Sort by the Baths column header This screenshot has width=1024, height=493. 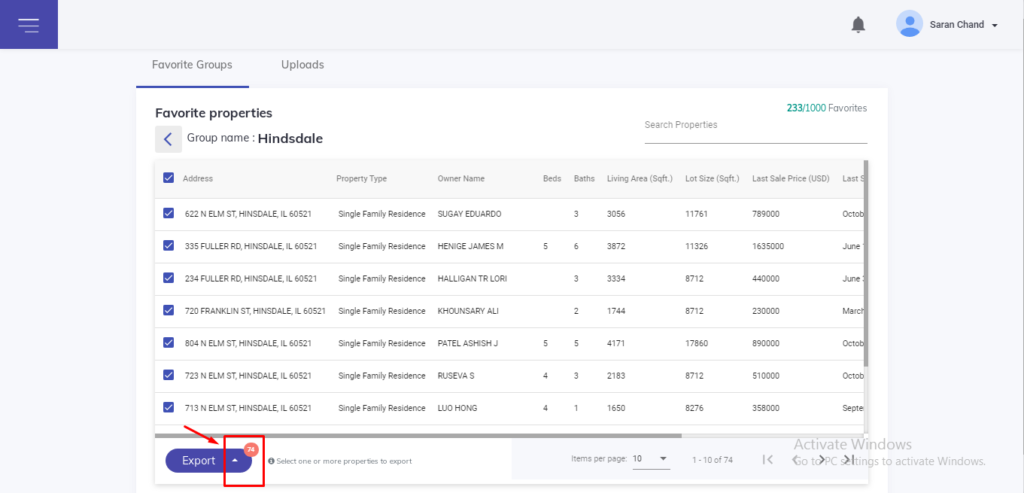(584, 178)
